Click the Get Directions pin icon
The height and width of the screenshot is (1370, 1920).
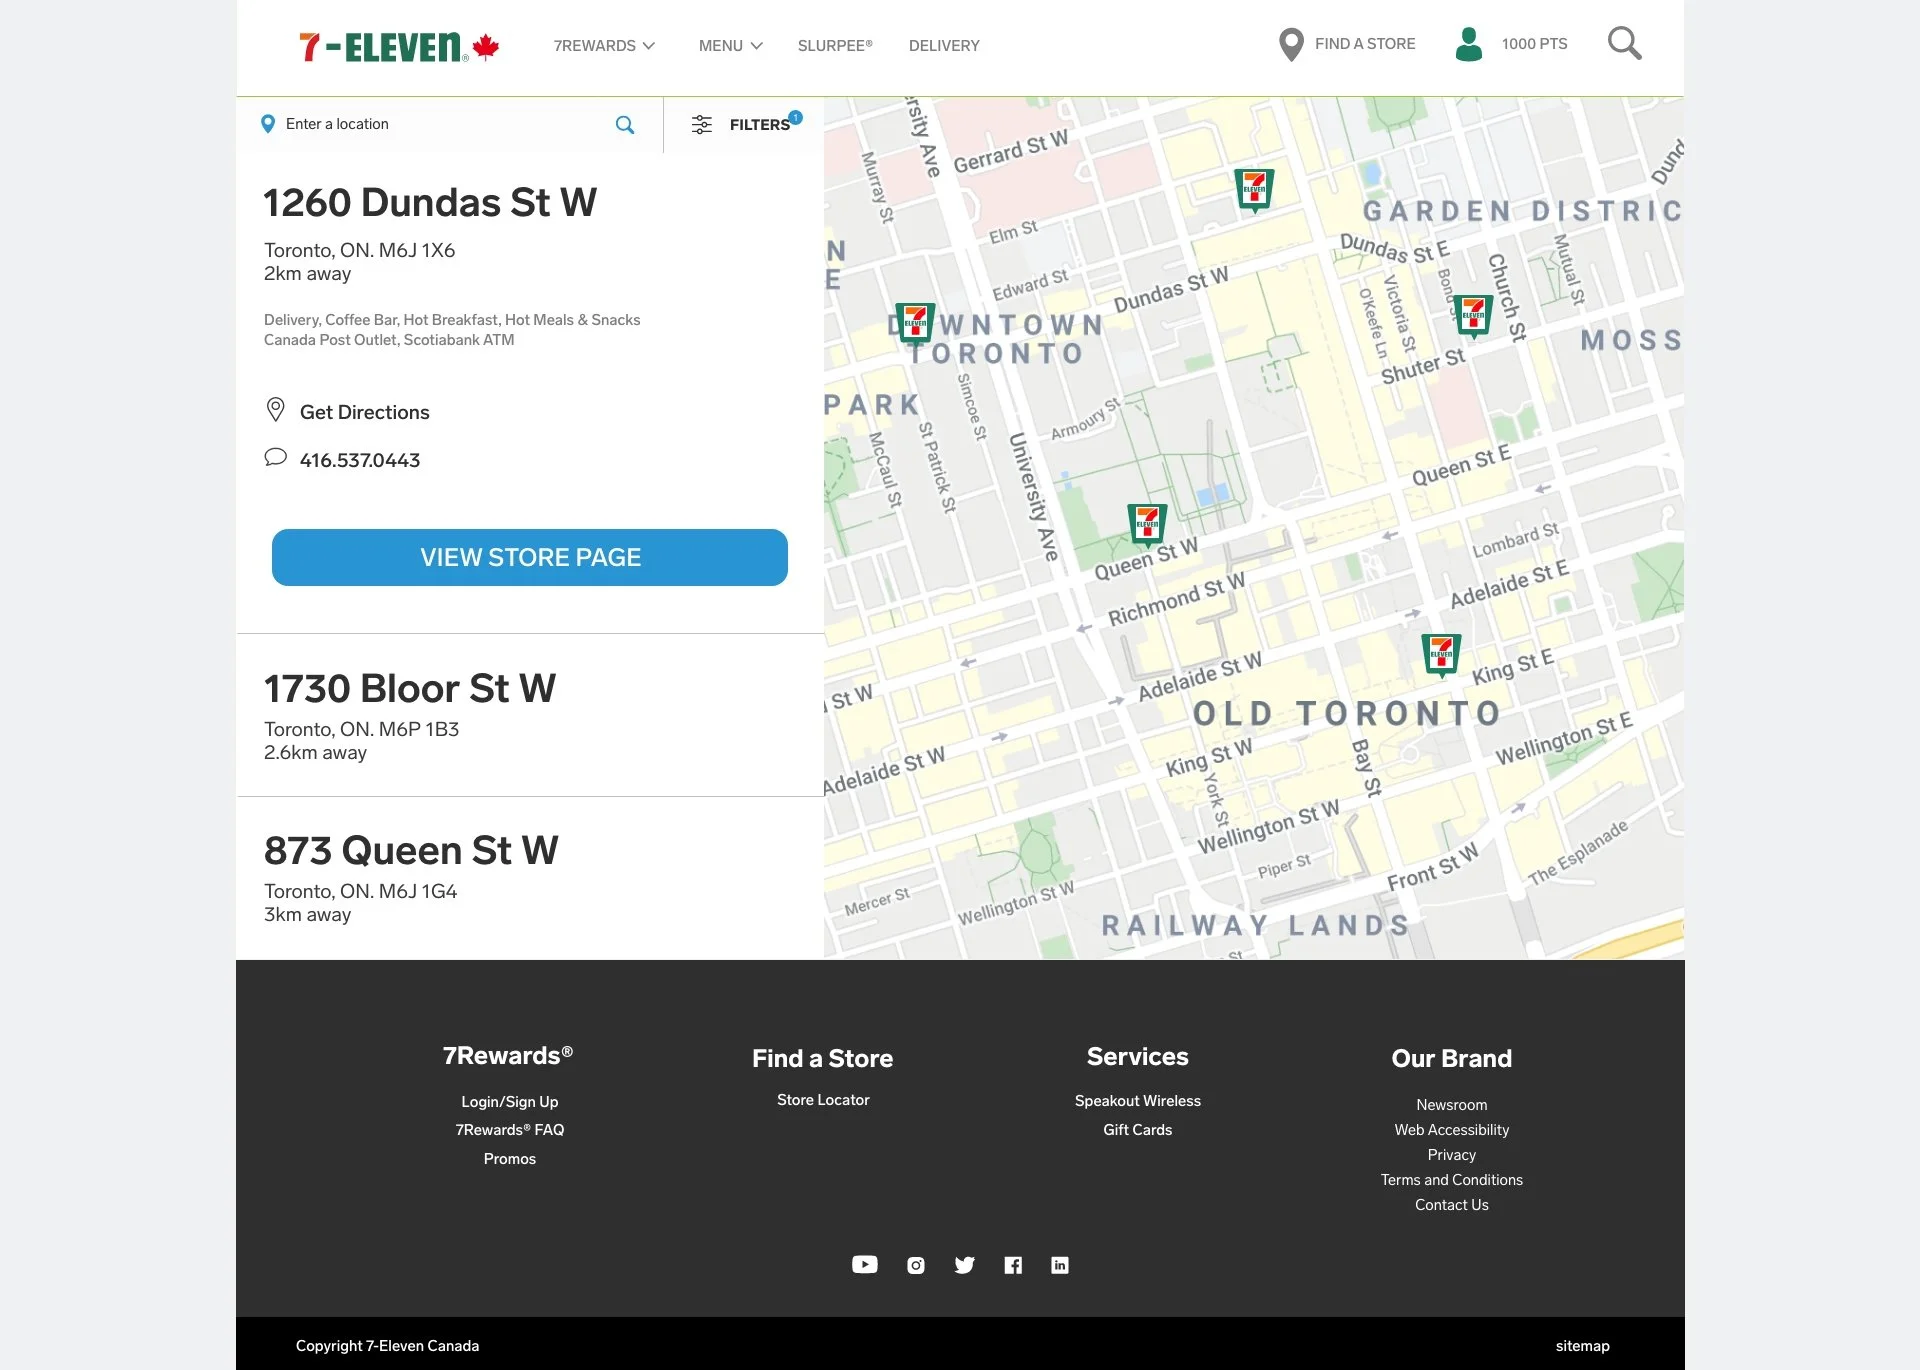(x=276, y=410)
